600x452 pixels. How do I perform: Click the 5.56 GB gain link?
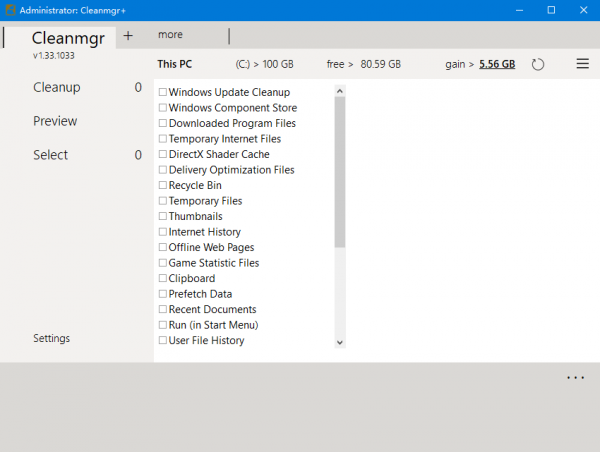click(497, 64)
